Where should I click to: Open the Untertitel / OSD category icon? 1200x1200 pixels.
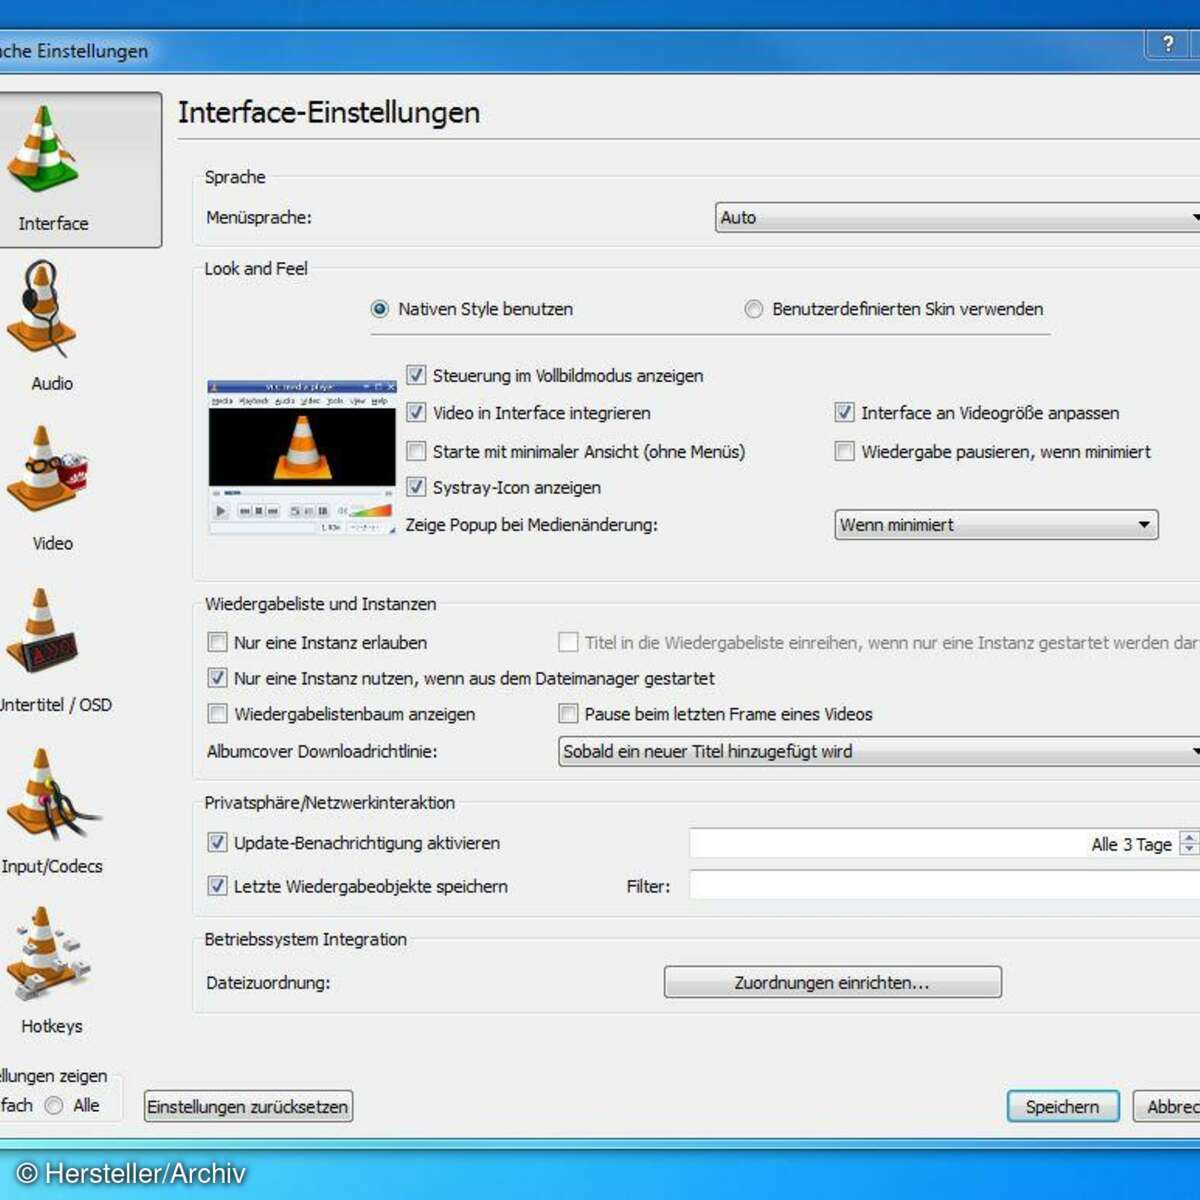pos(42,632)
